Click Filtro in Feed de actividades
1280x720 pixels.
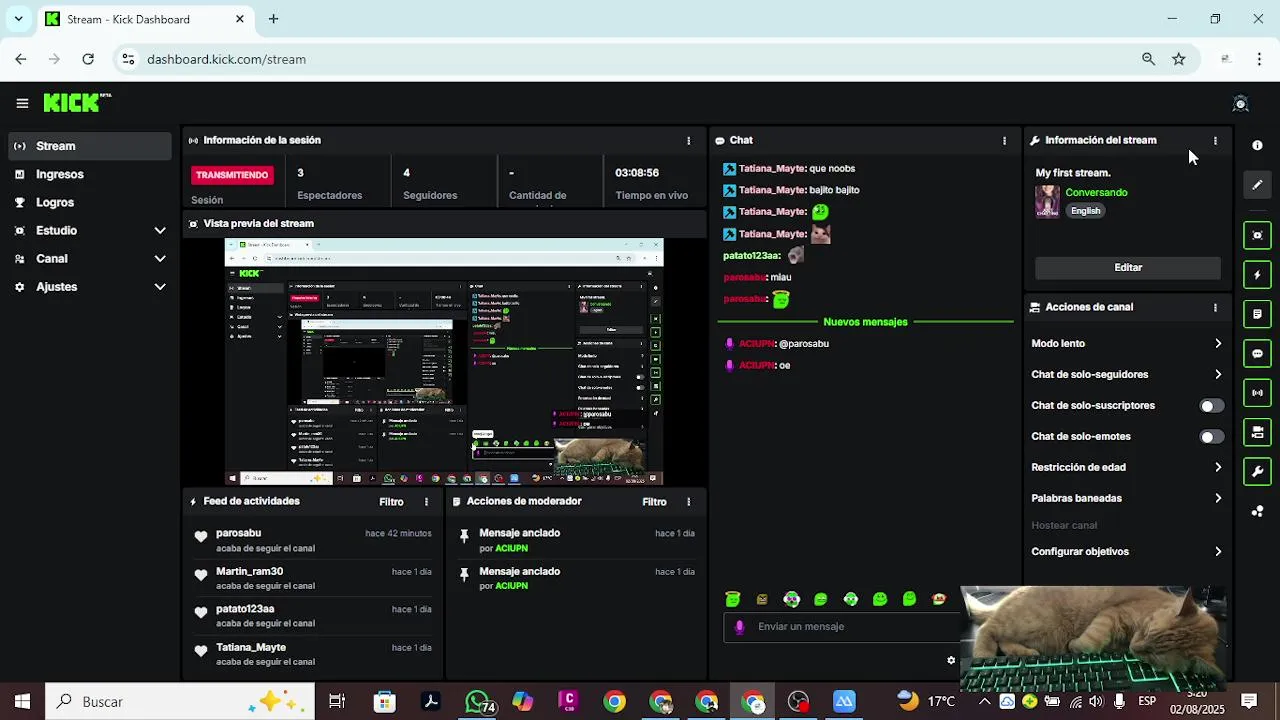coord(391,502)
